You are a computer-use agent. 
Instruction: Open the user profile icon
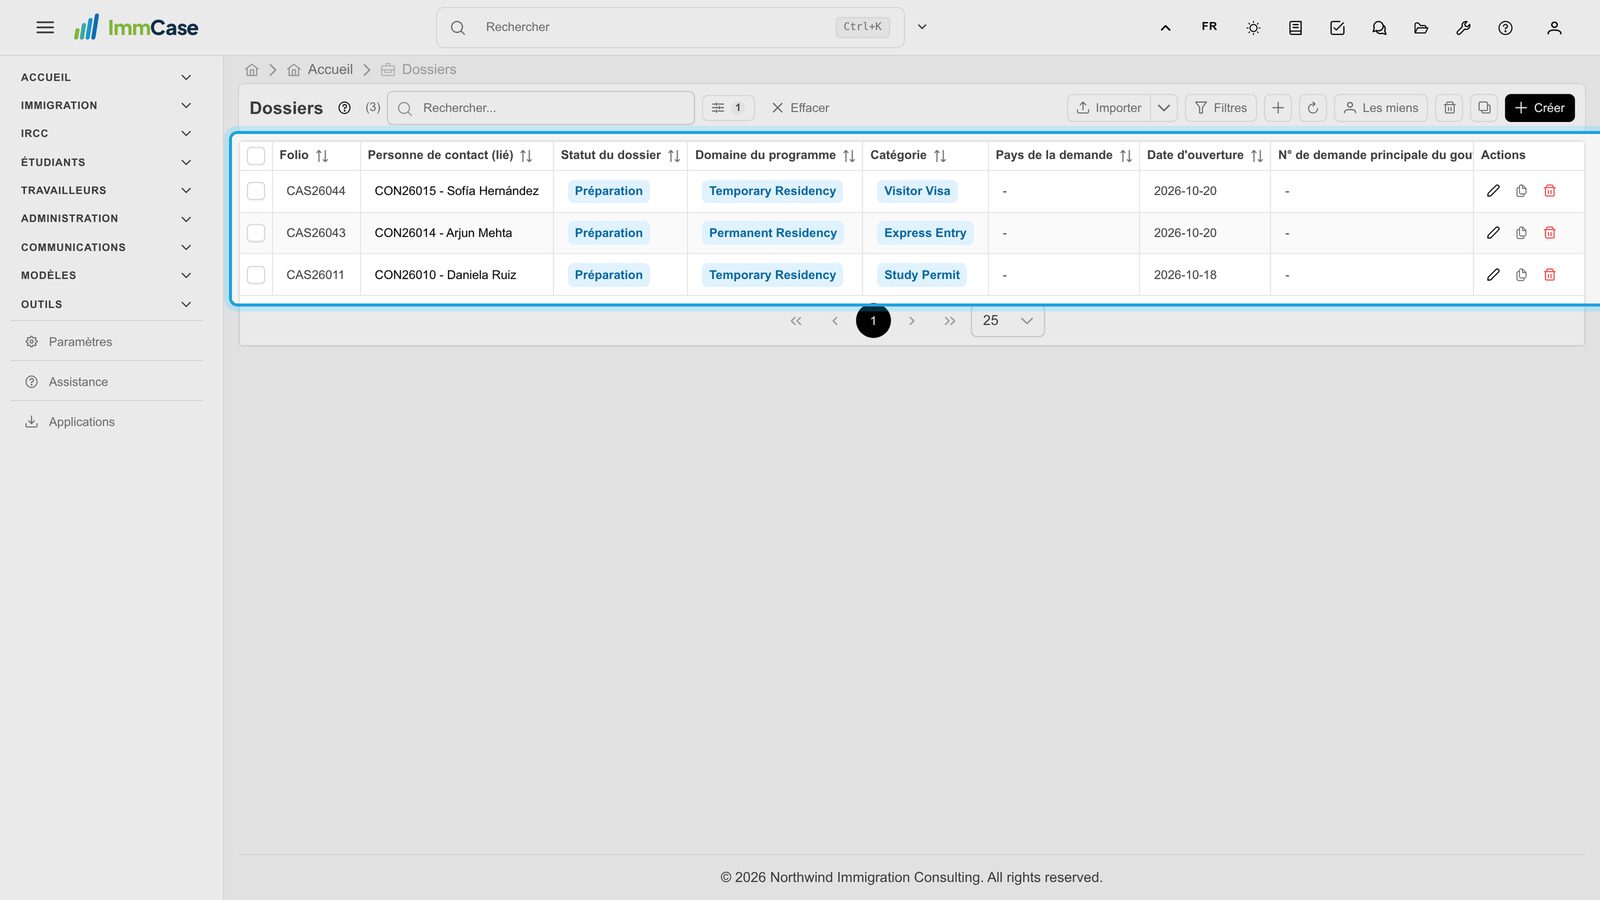(x=1554, y=28)
